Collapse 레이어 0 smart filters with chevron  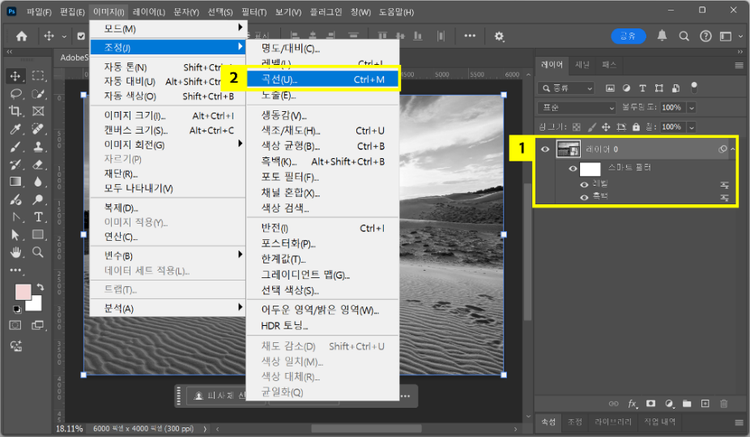(732, 149)
